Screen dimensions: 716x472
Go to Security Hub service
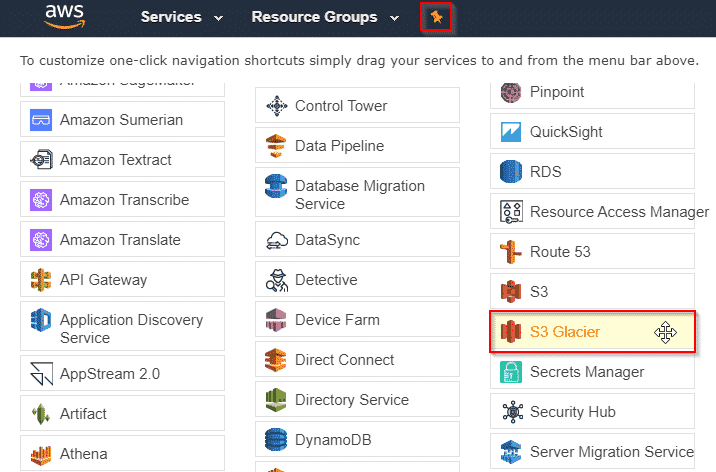573,412
